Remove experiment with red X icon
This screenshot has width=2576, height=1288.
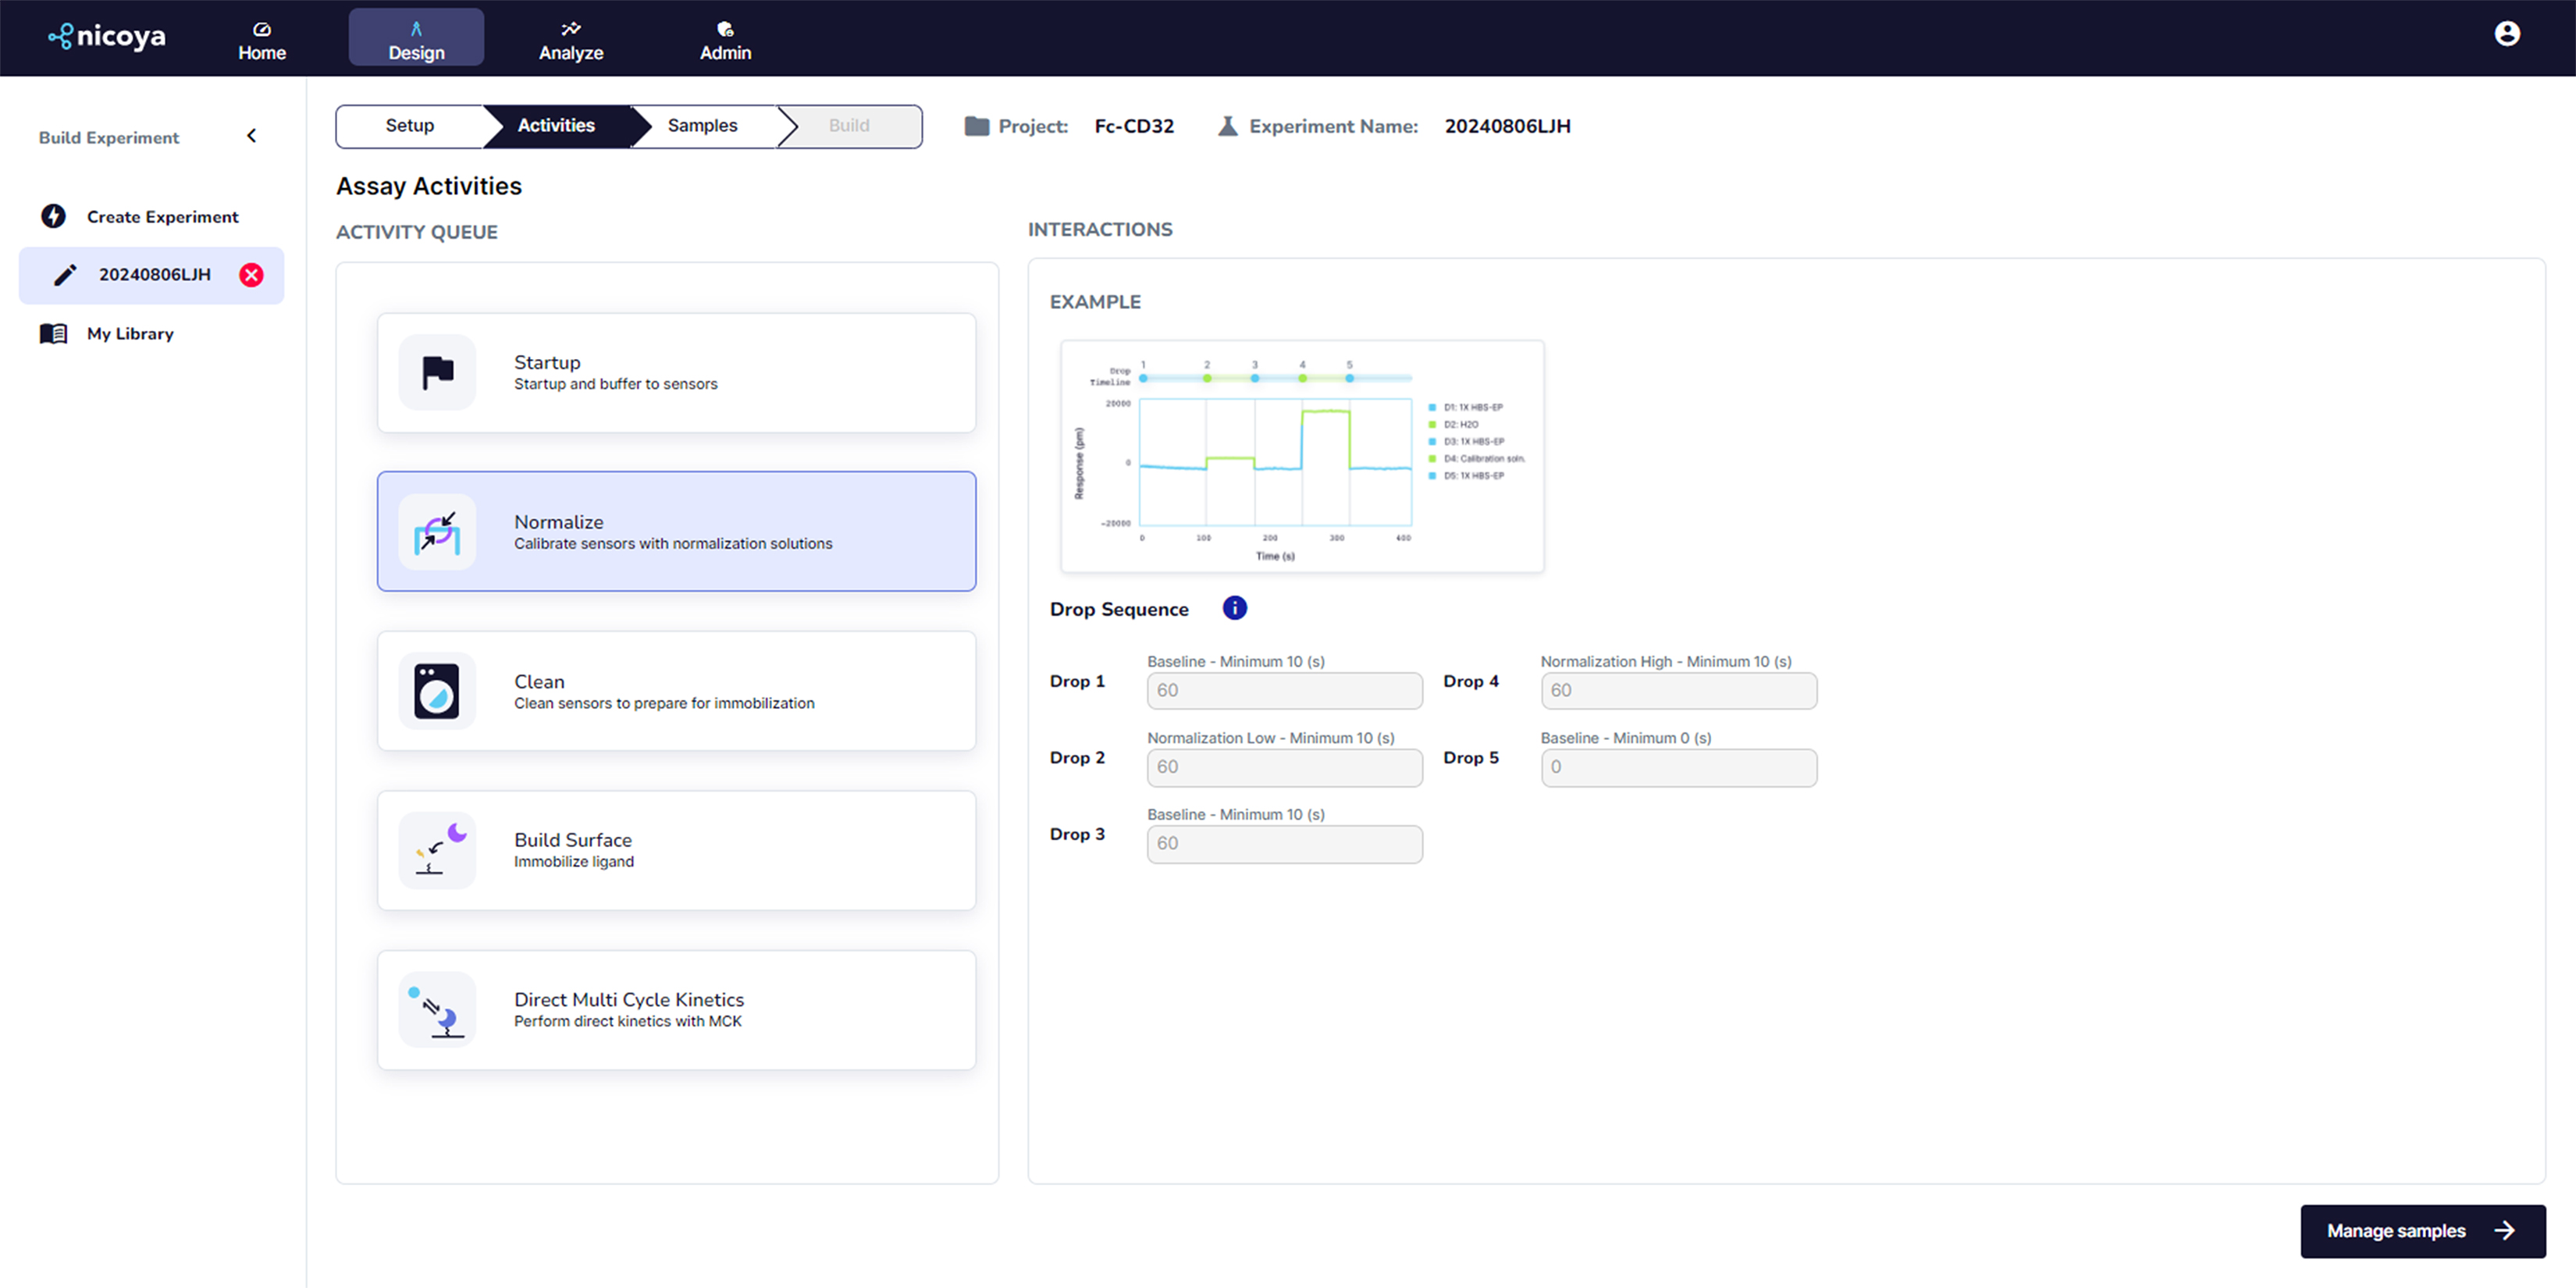pyautogui.click(x=251, y=275)
